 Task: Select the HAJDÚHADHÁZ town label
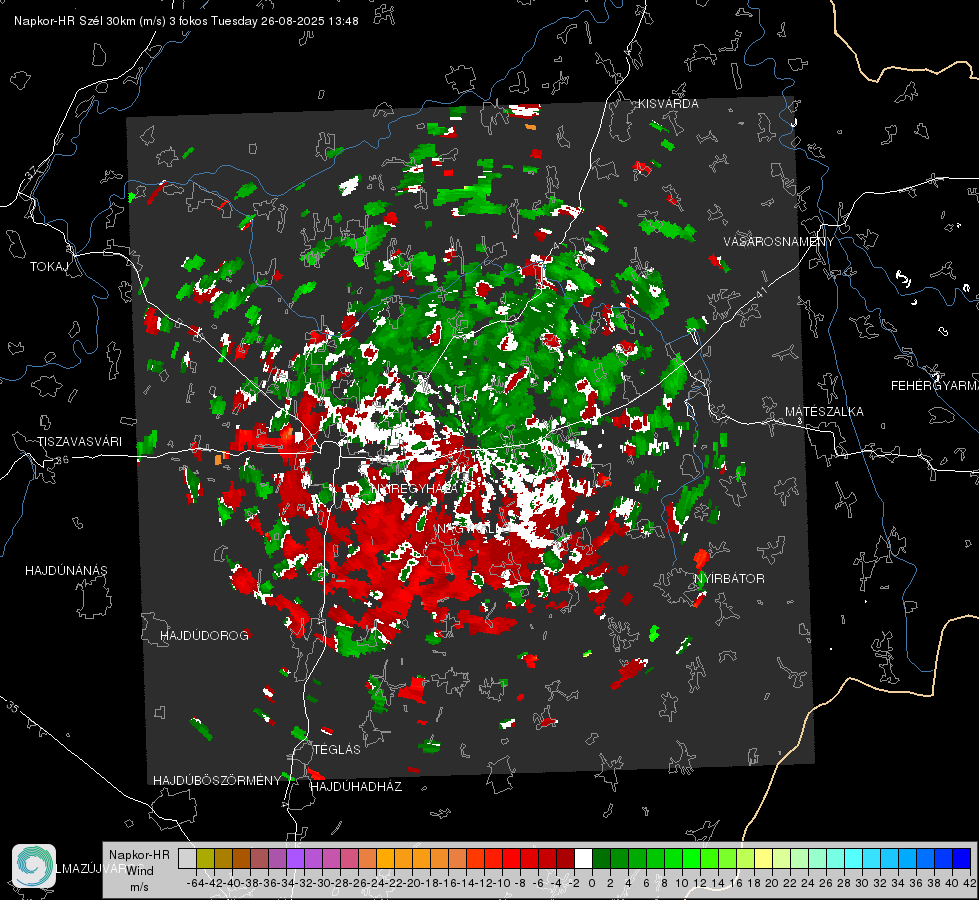356,786
